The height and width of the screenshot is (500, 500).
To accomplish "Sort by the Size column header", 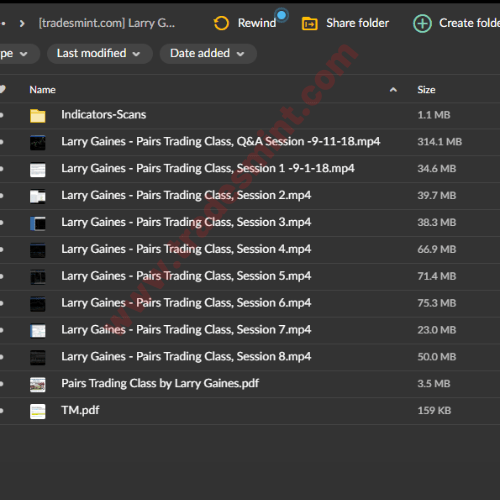I will tap(426, 90).
